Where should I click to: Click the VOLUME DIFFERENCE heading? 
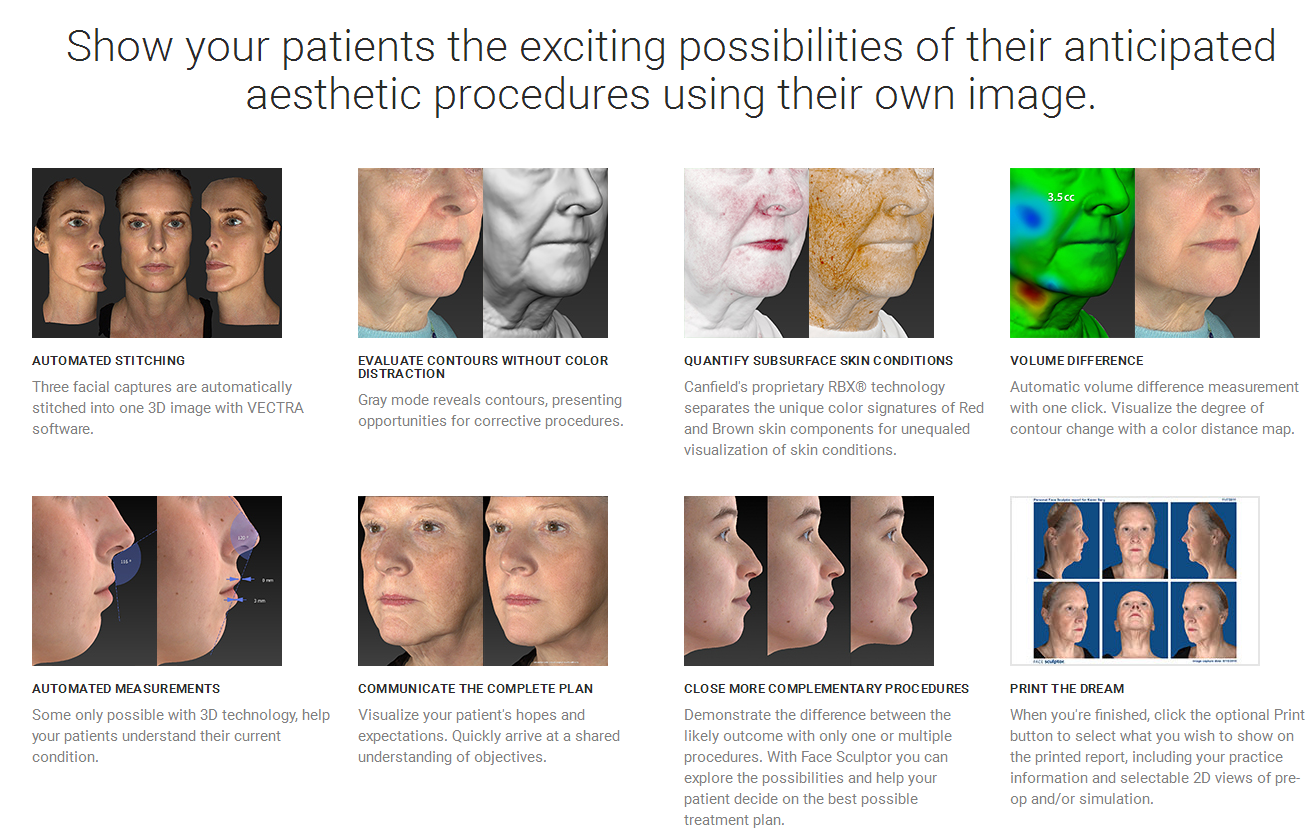(x=1076, y=361)
